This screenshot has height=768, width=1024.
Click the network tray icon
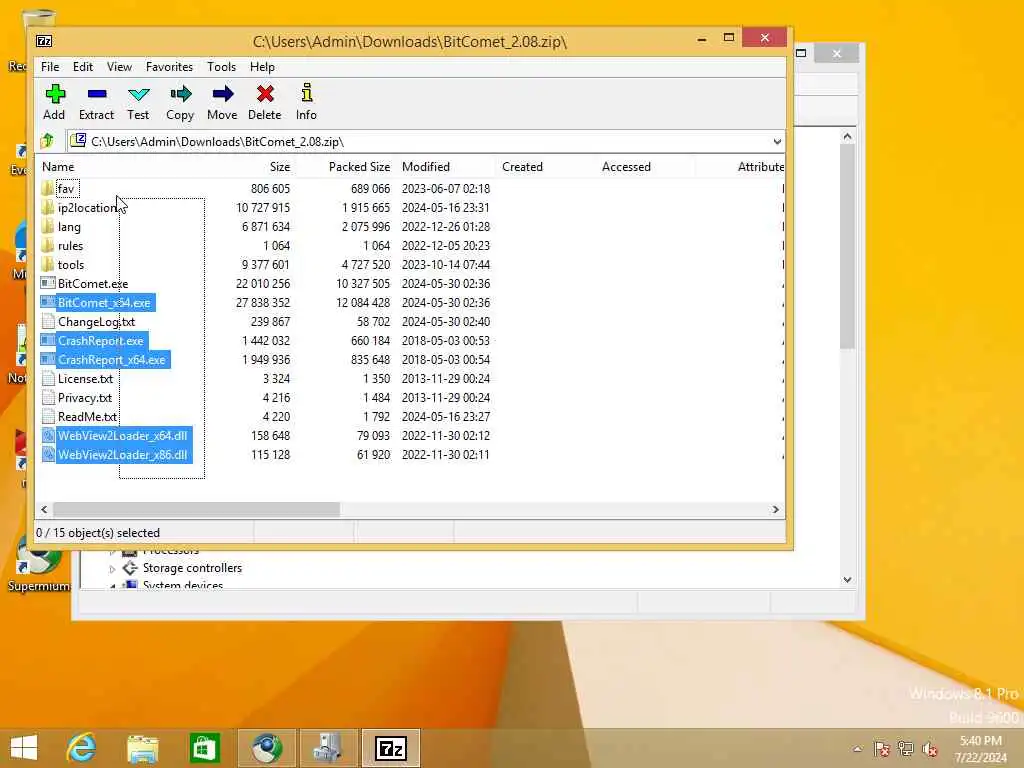point(906,749)
